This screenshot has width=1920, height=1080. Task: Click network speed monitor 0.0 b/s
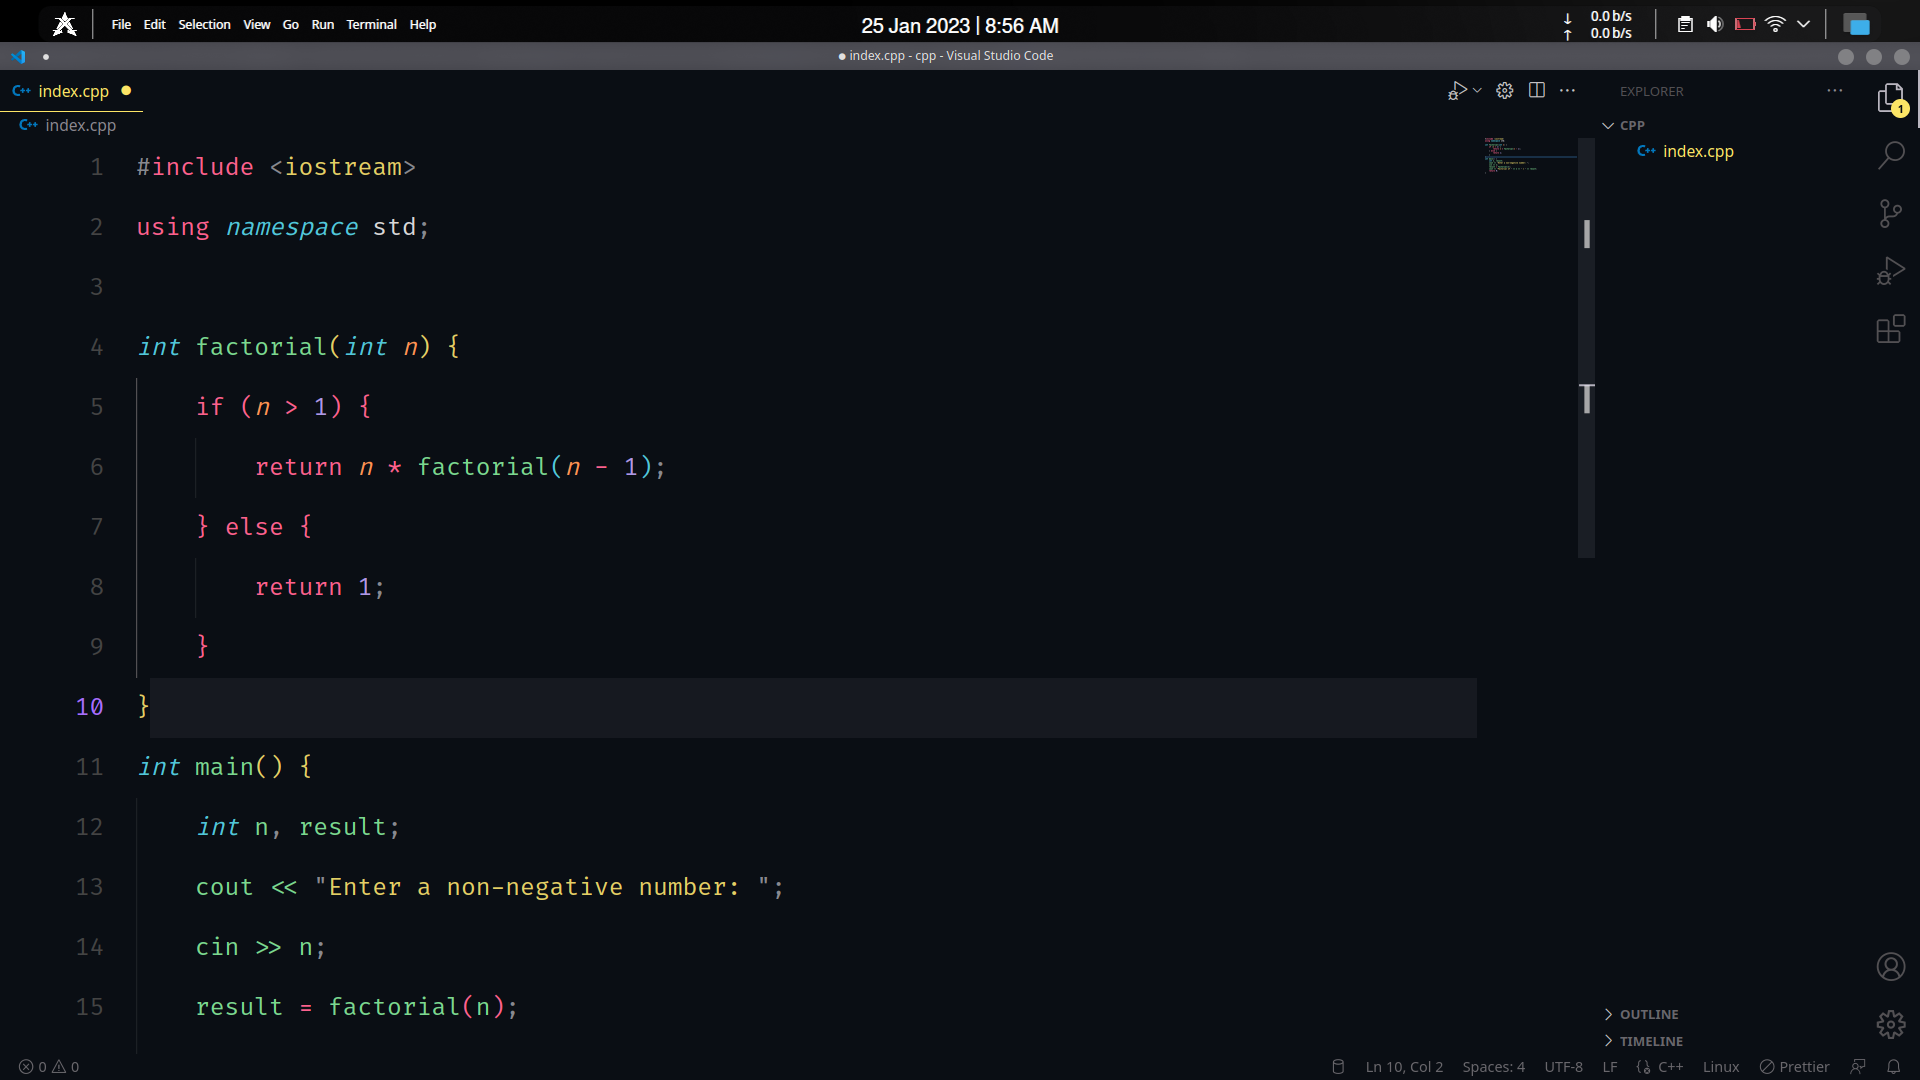point(1599,24)
